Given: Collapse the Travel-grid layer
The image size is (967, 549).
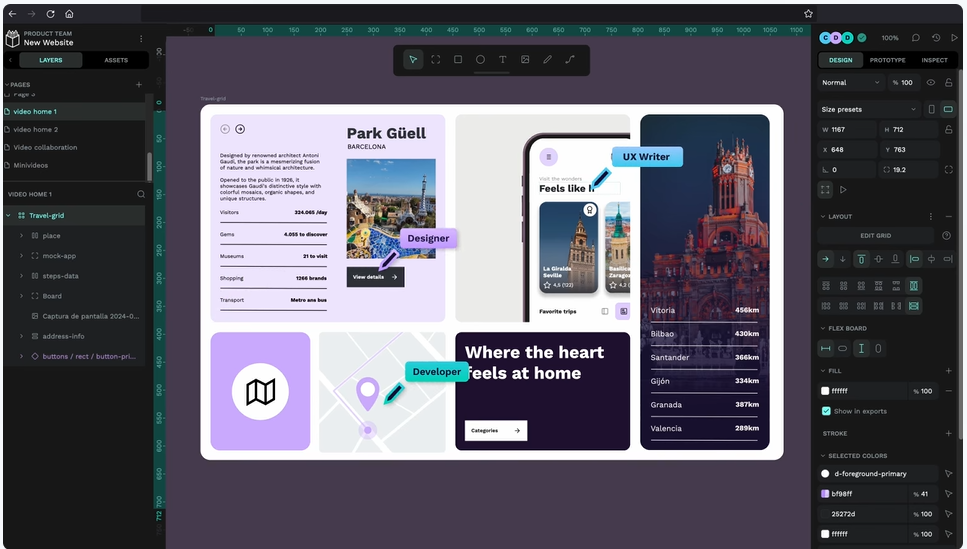Looking at the screenshot, I should pos(9,215).
